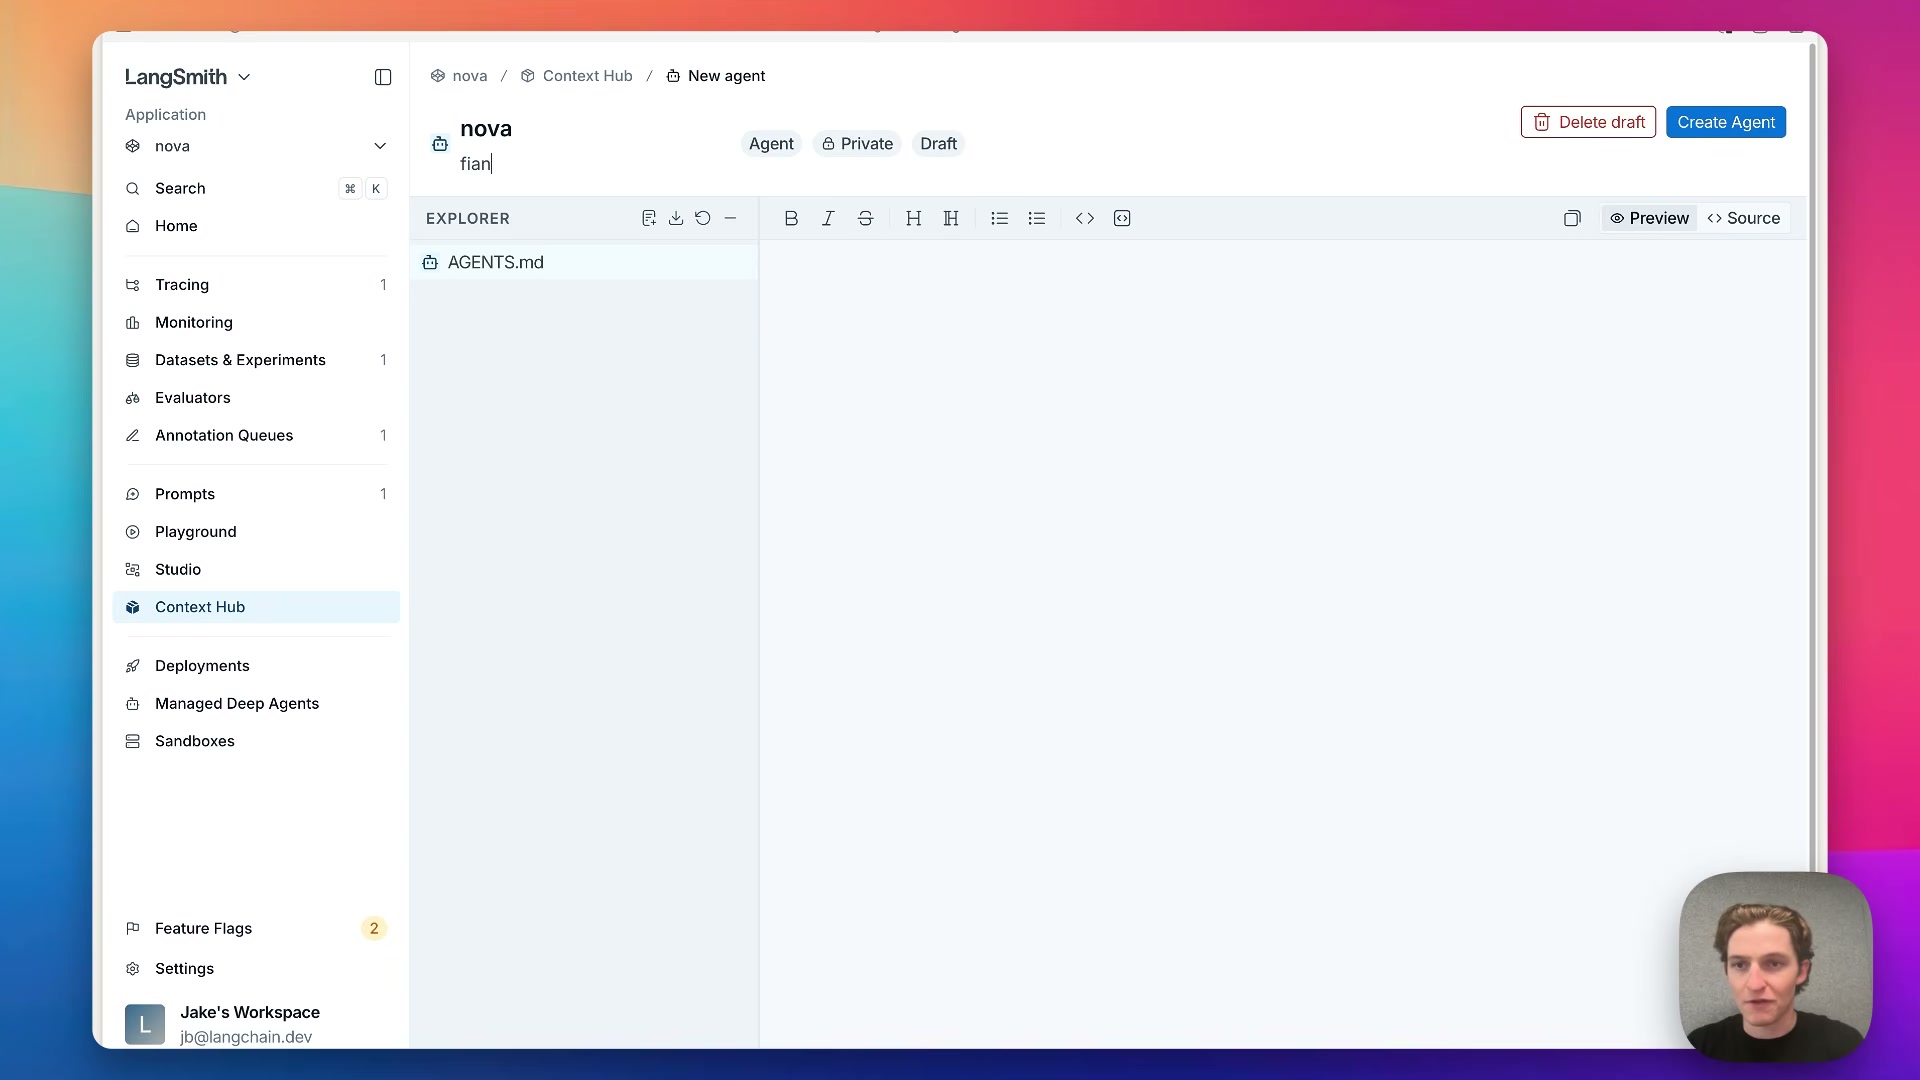Insert a bulleted list
The width and height of the screenshot is (1920, 1080).
(1037, 218)
